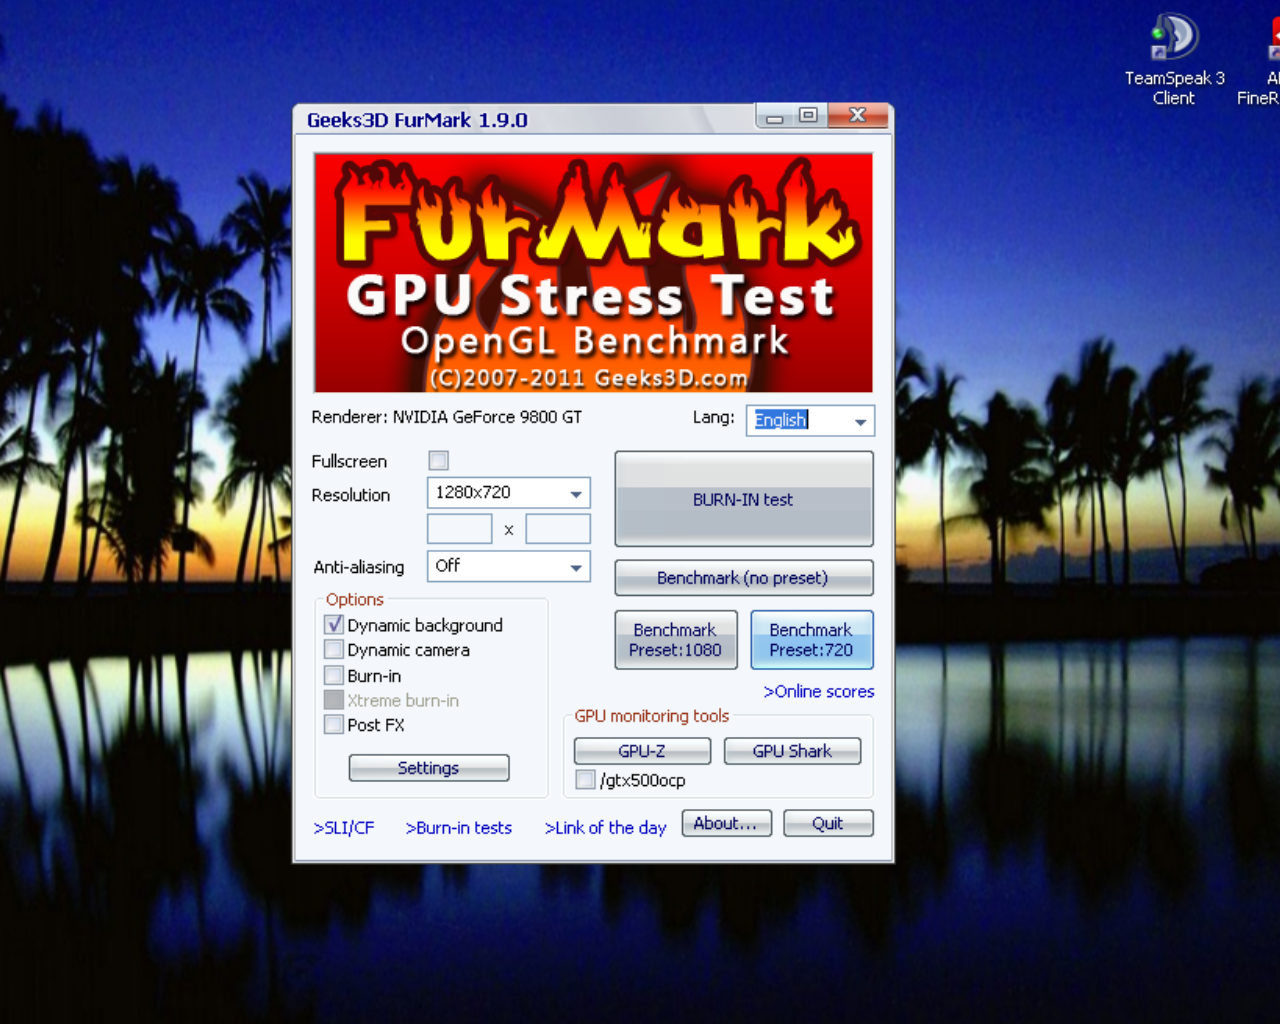Image resolution: width=1280 pixels, height=1024 pixels.
Task: Close the FurMark window
Action: click(857, 117)
